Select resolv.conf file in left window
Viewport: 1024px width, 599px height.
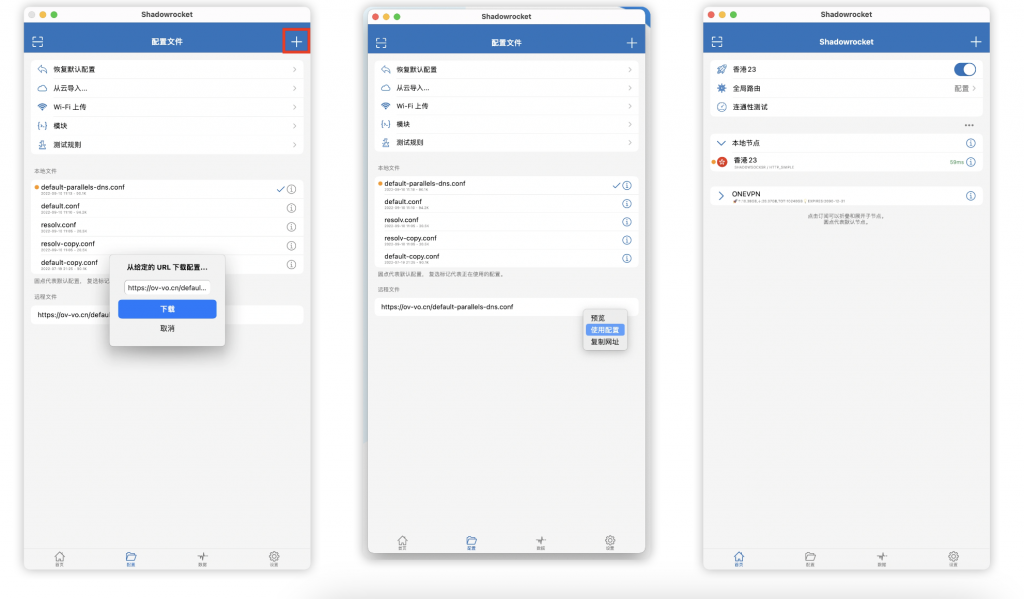tap(167, 227)
